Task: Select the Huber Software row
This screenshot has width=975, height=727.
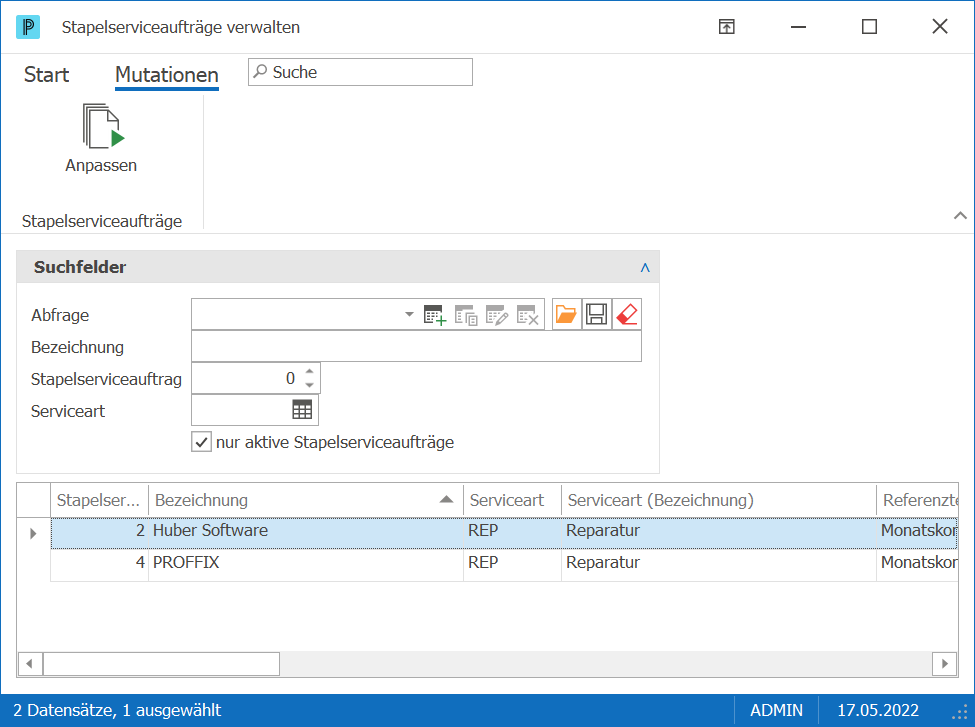Action: click(504, 533)
